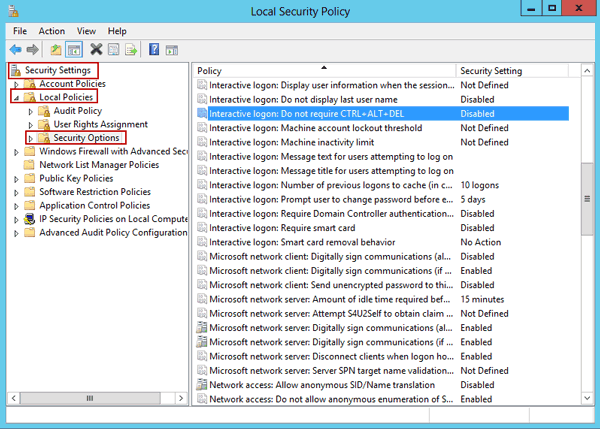This screenshot has height=429, width=600.
Task: Sort by the Policy column header
Action: (324, 70)
